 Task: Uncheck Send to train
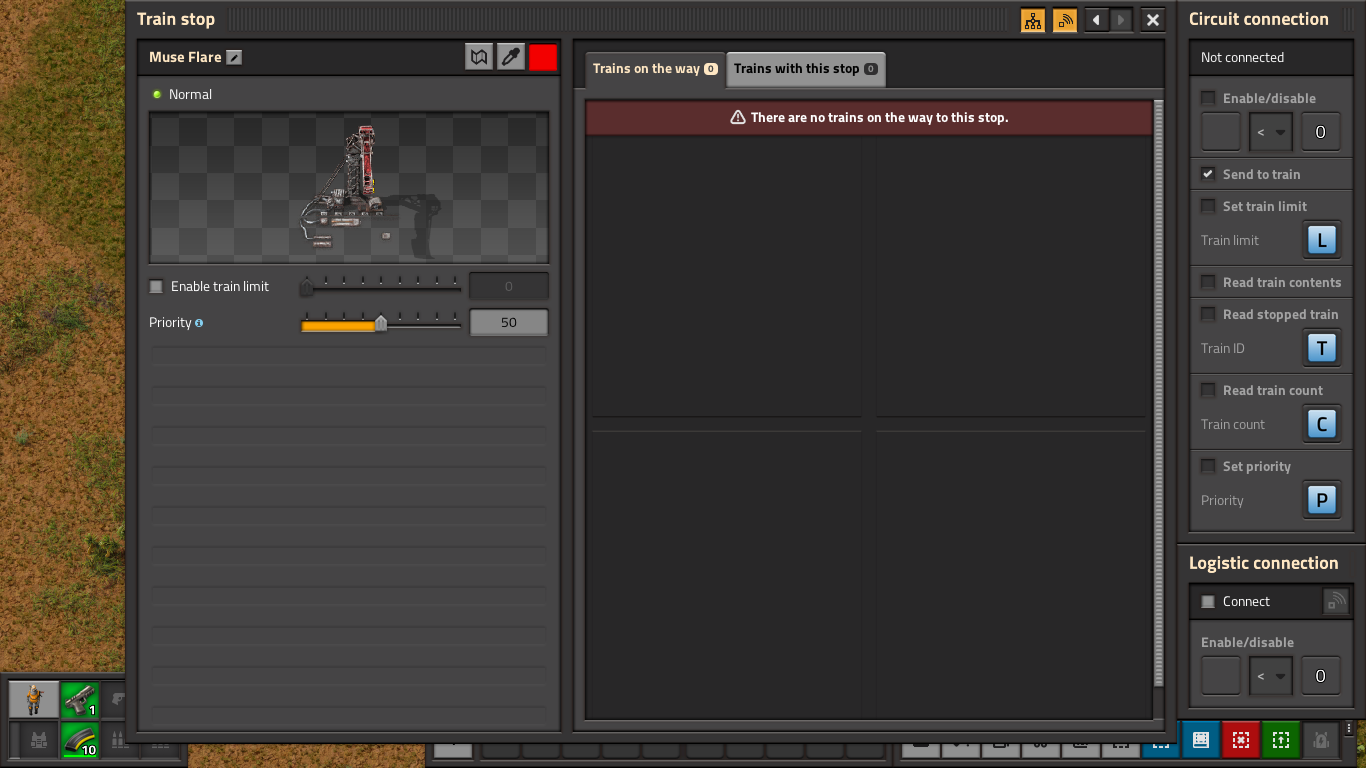[1208, 174]
